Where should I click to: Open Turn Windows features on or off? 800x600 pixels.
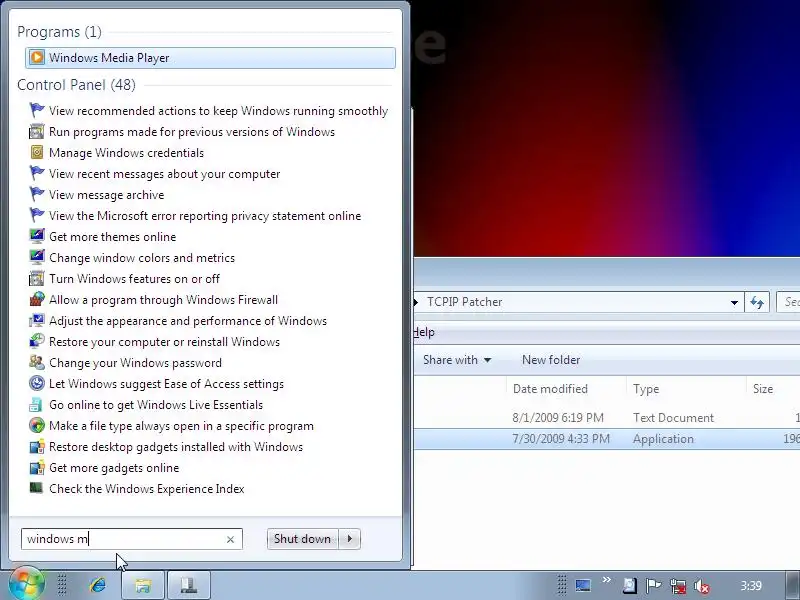click(x=134, y=279)
